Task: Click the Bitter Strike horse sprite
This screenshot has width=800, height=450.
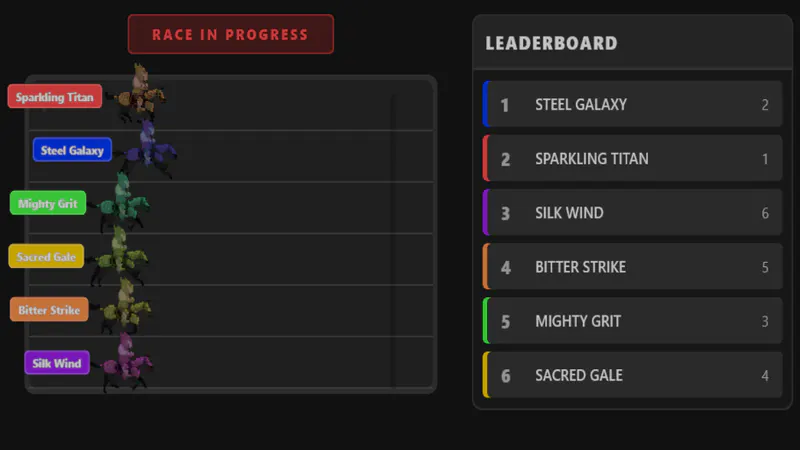Action: 124,306
